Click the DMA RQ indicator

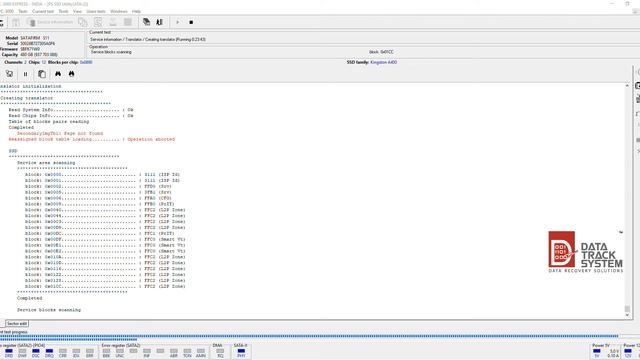(x=220, y=351)
